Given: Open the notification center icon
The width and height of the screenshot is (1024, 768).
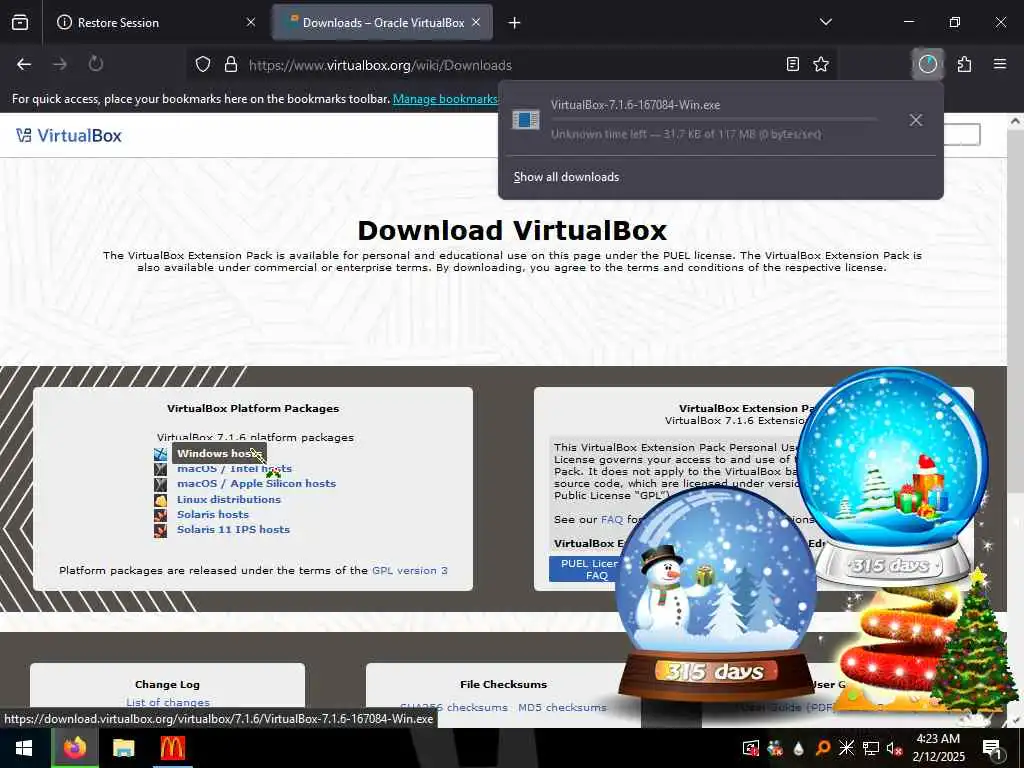Looking at the screenshot, I should (x=991, y=748).
